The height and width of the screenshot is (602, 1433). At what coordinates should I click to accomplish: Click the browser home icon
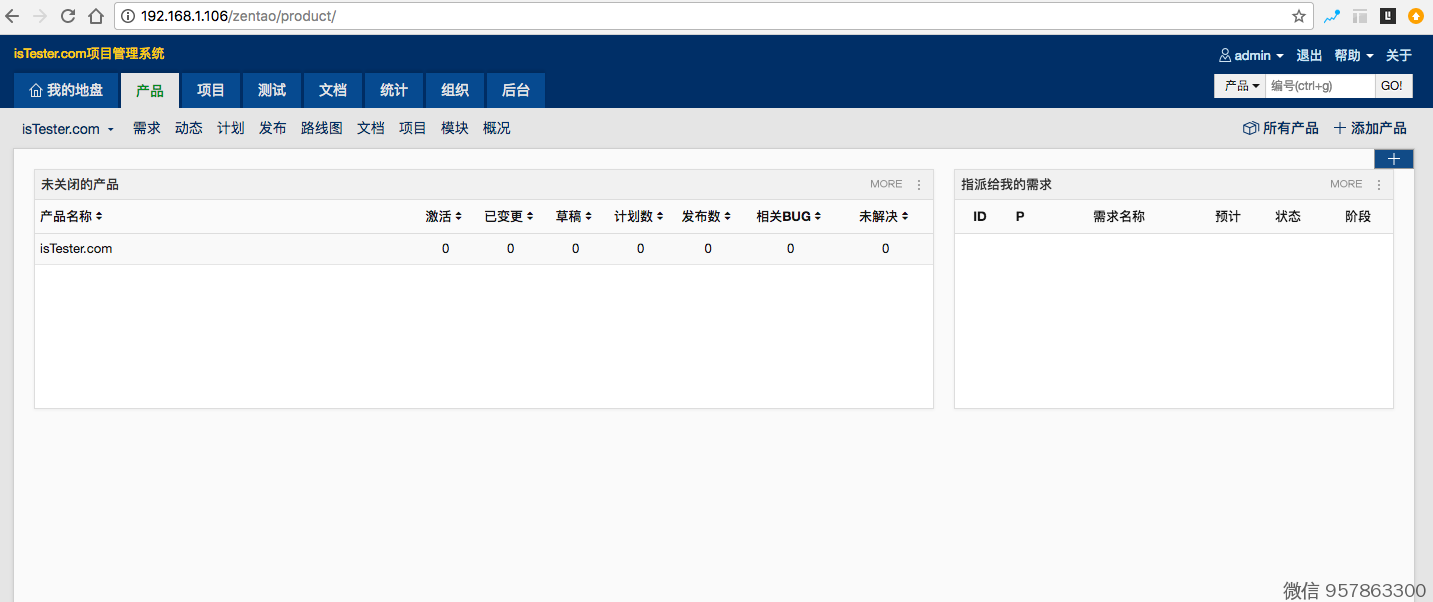(x=96, y=16)
